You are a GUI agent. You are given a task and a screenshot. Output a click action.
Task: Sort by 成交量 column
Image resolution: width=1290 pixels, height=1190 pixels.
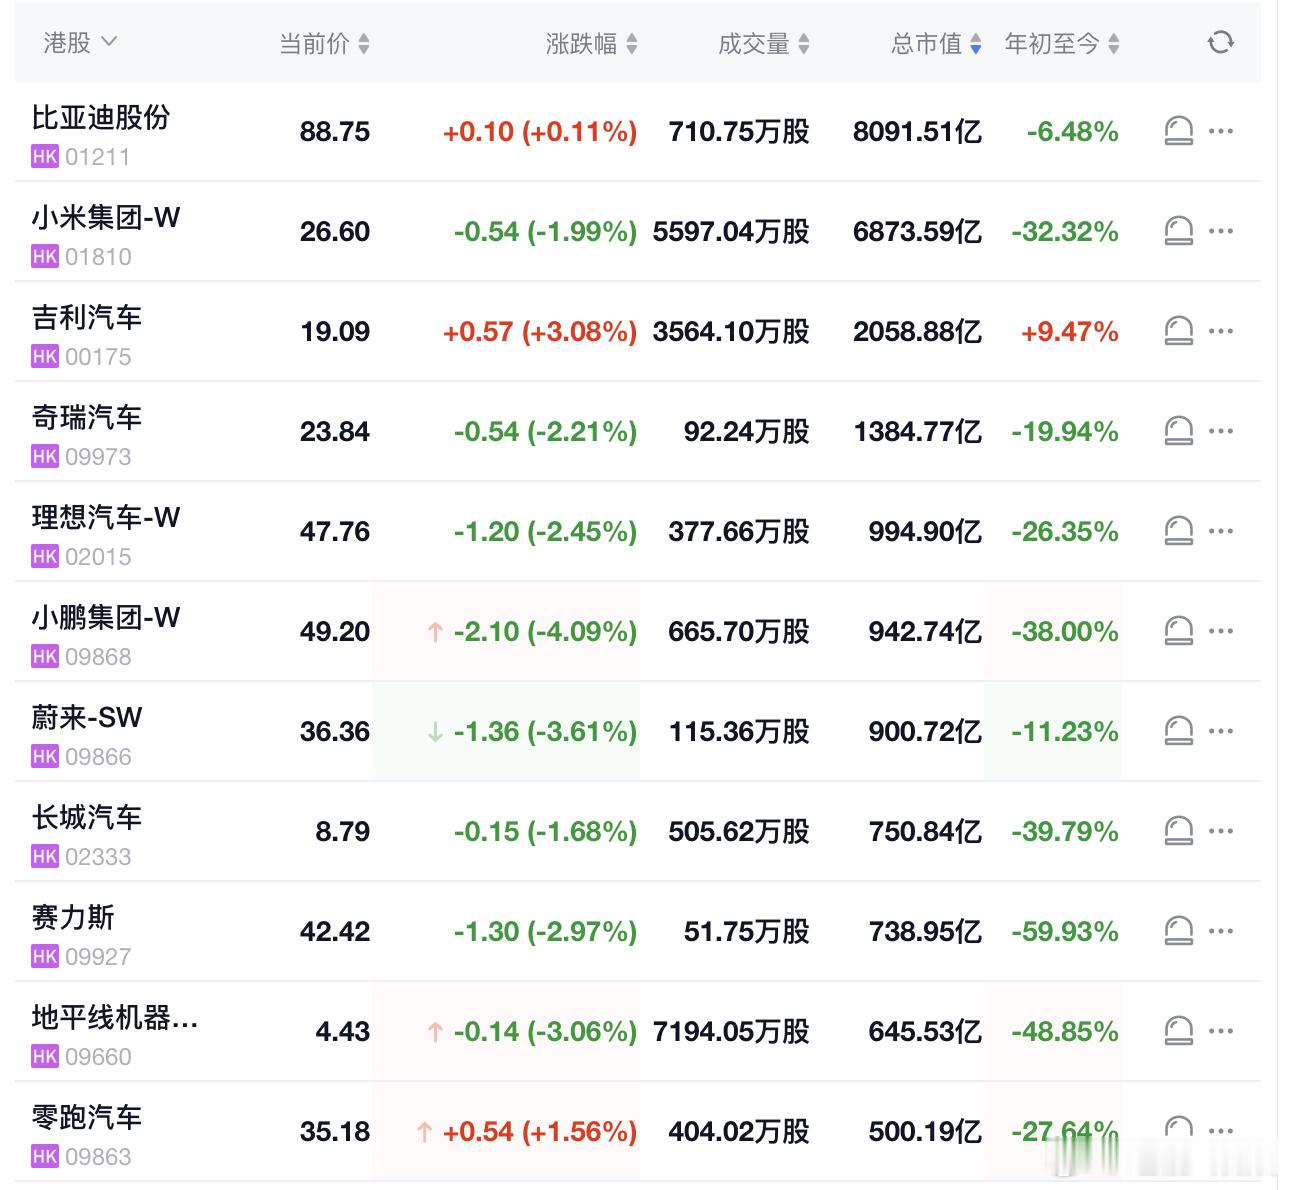pyautogui.click(x=764, y=43)
